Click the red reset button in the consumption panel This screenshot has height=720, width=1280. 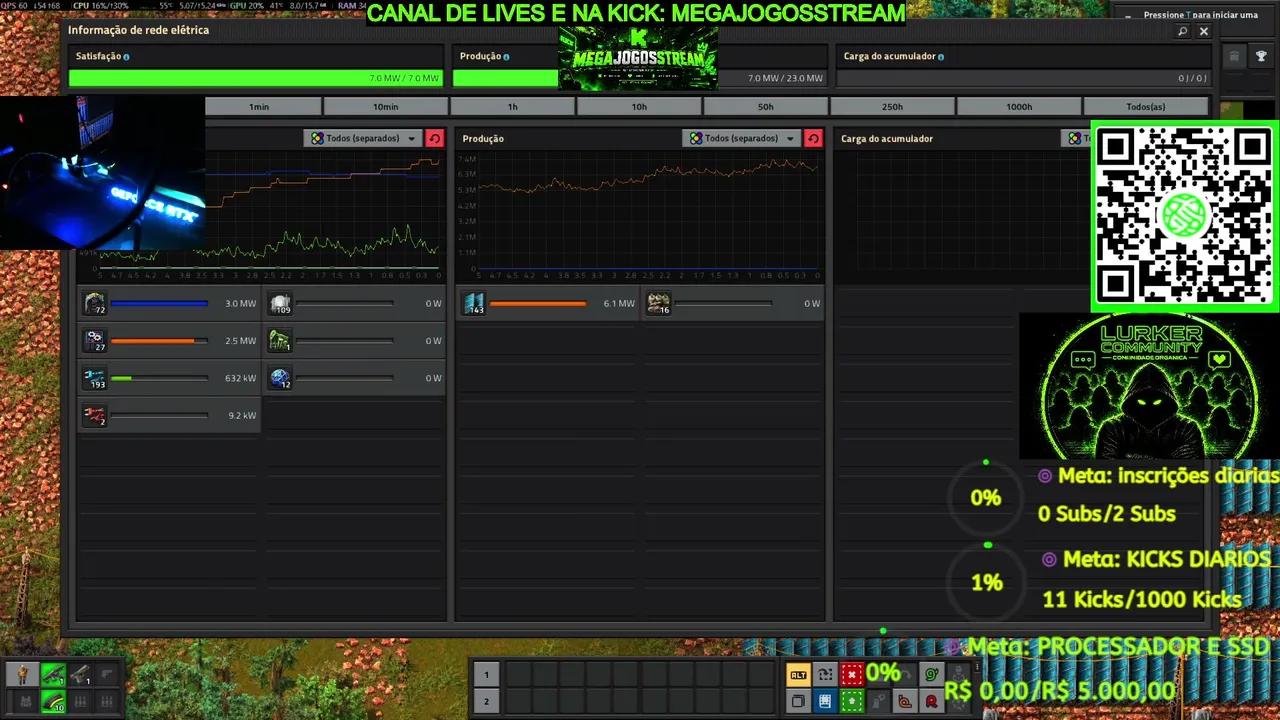[434, 138]
